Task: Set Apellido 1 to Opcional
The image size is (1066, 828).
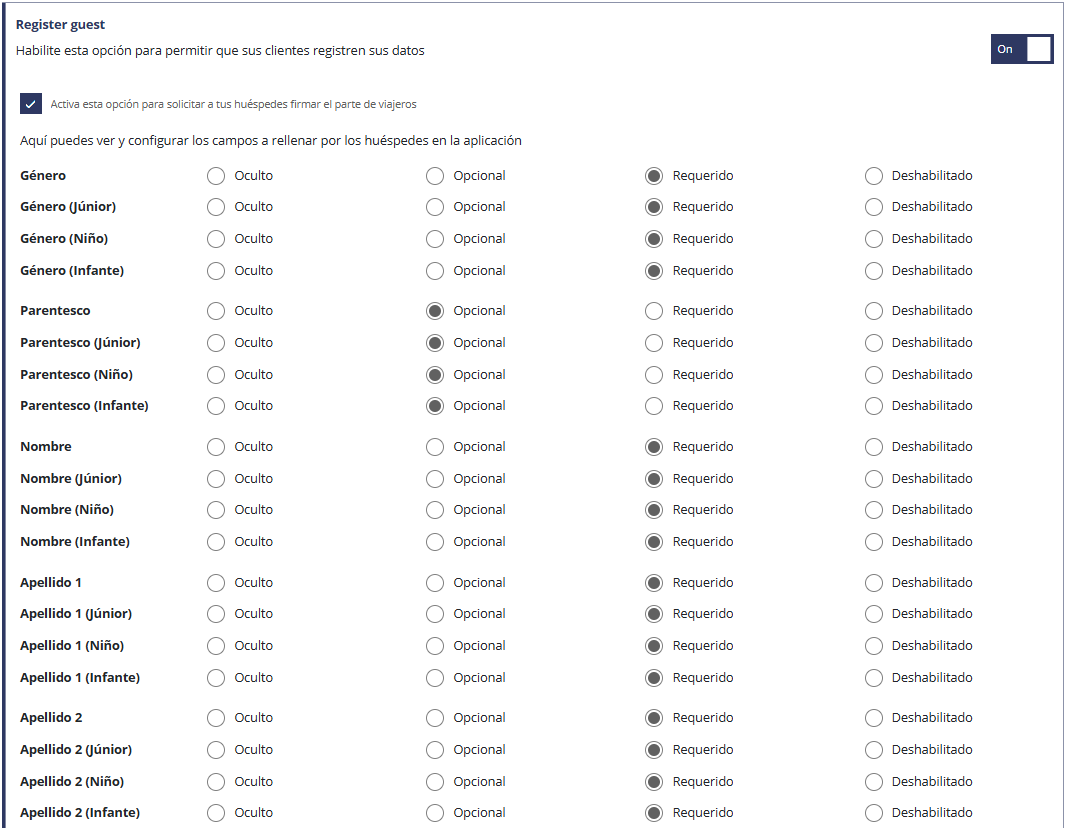Action: [x=435, y=583]
